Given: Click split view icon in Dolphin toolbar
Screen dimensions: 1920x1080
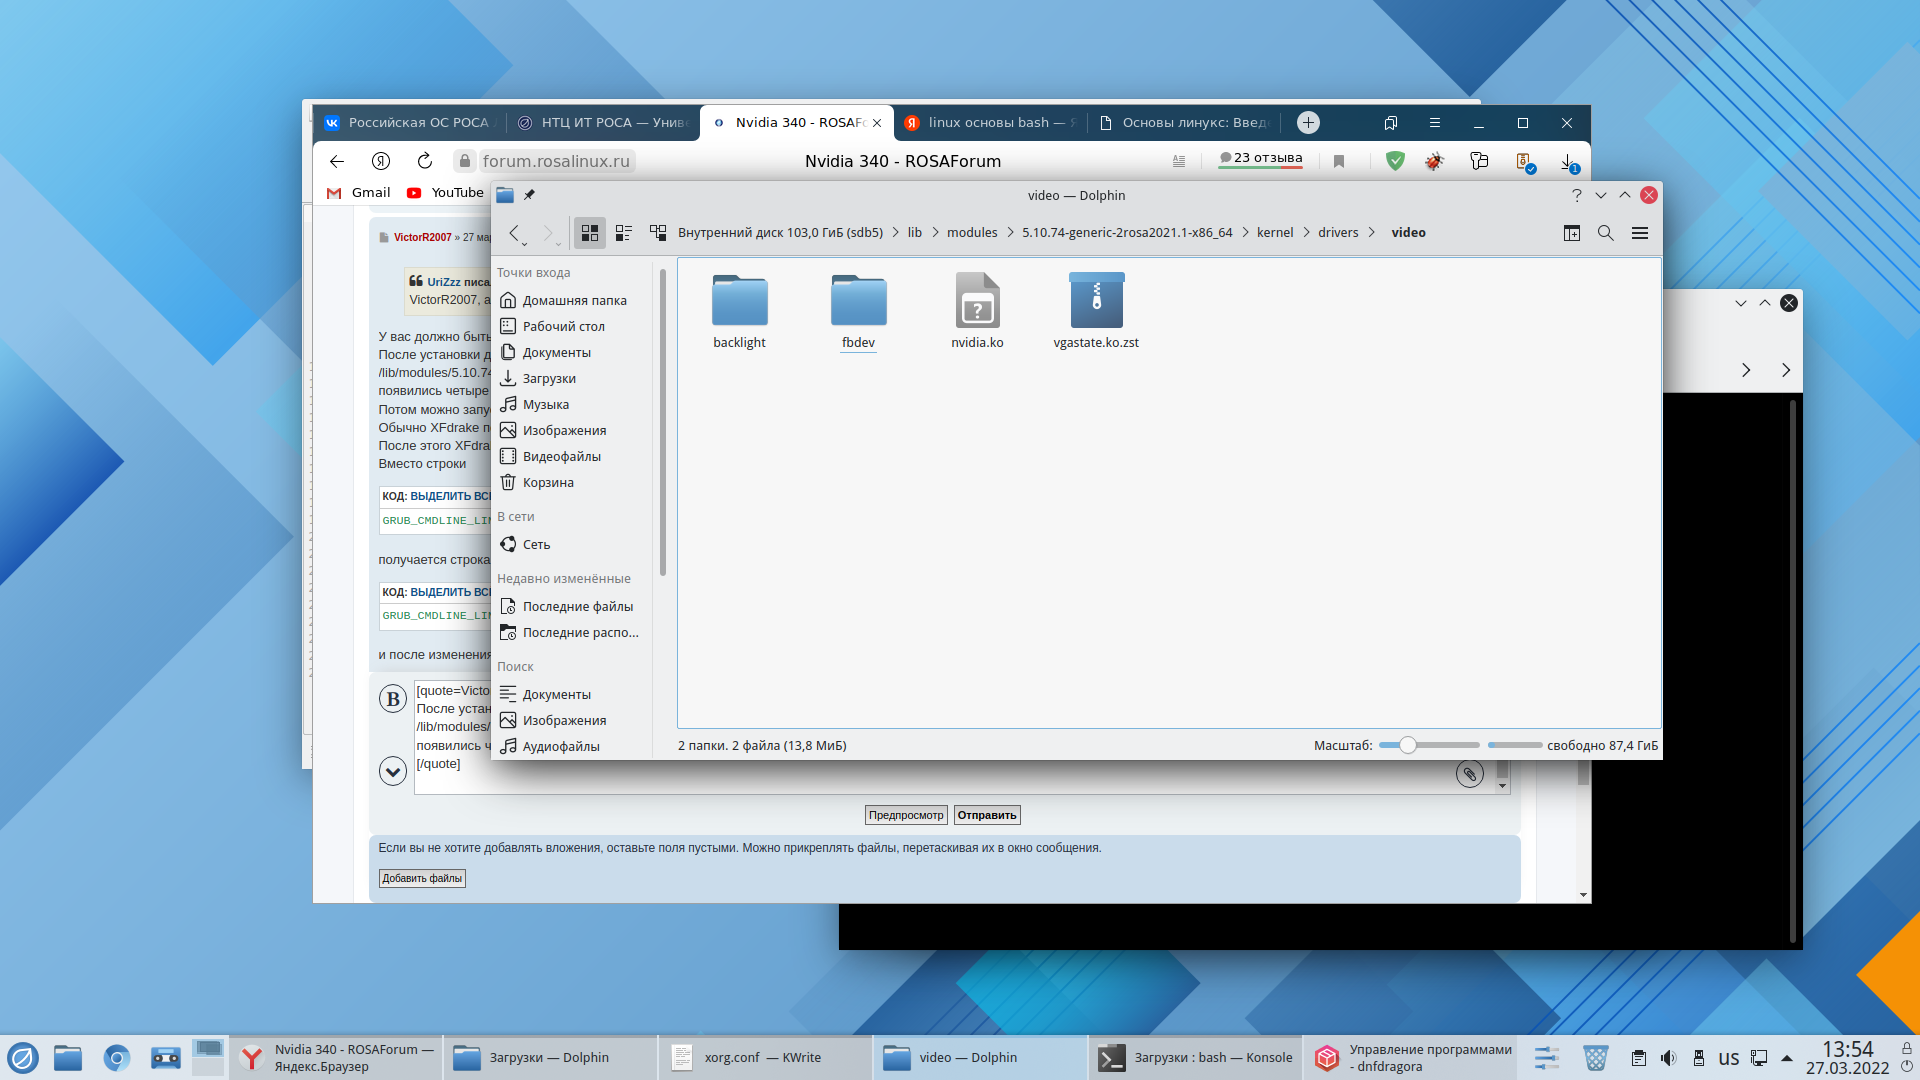Looking at the screenshot, I should (x=1572, y=233).
